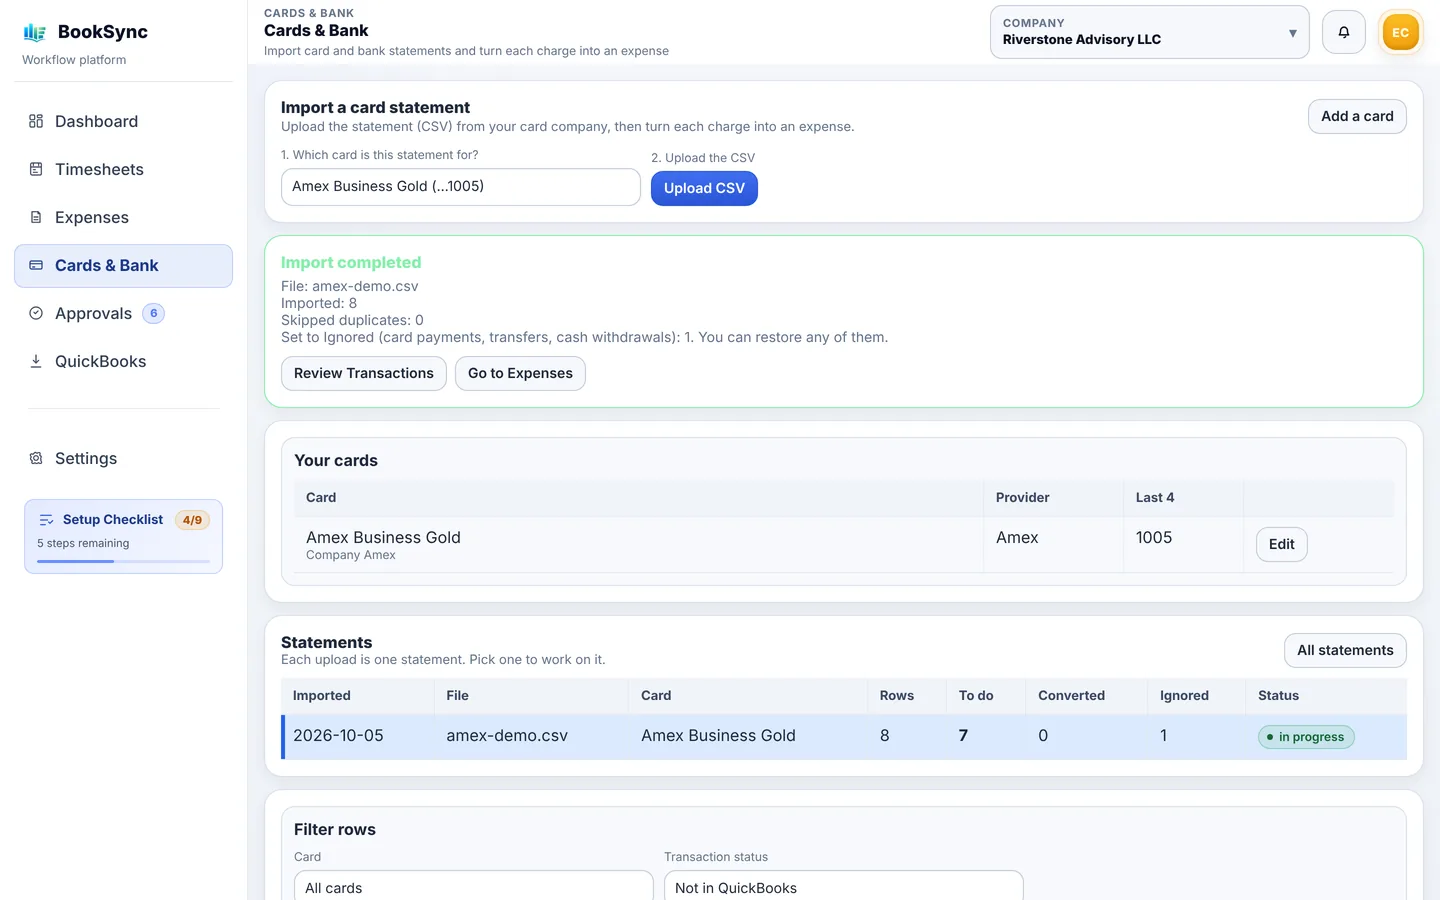Click the Cards & Bank card icon

[36, 265]
